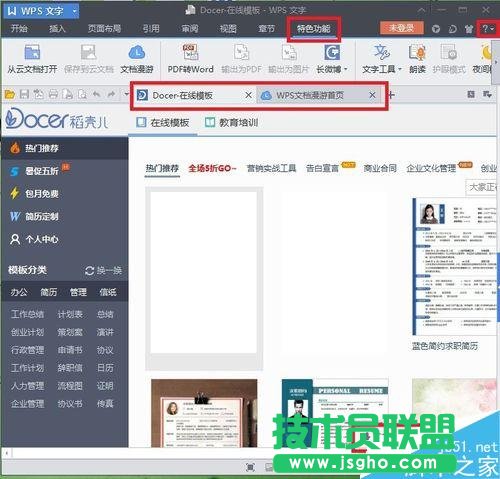Click the 换一换 refresh categories icon
This screenshot has width=500, height=479.
coord(89,271)
